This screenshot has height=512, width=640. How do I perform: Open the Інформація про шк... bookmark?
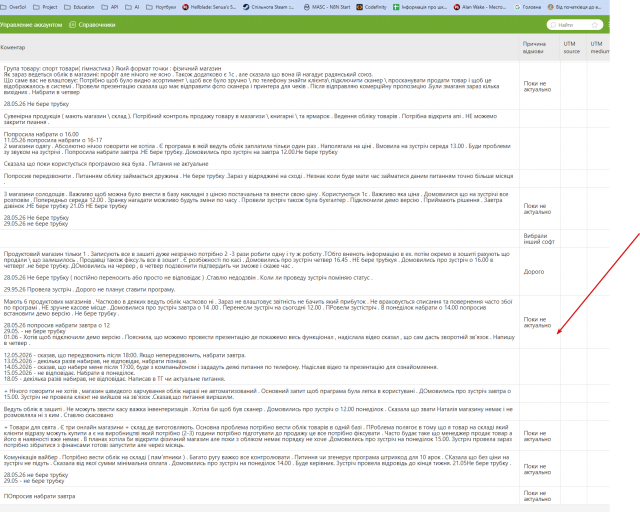coord(420,7)
